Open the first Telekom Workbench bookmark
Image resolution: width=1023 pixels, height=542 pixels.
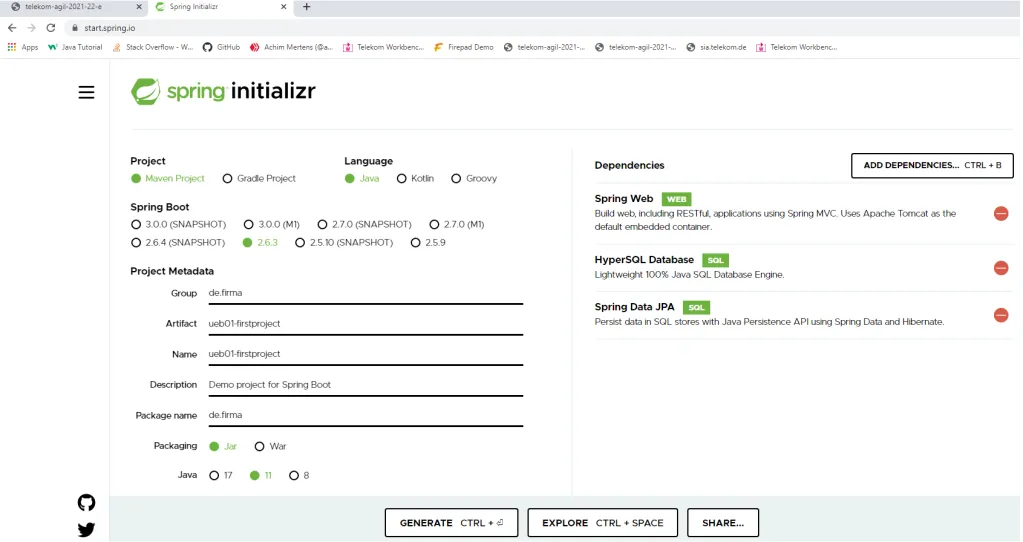[384, 47]
